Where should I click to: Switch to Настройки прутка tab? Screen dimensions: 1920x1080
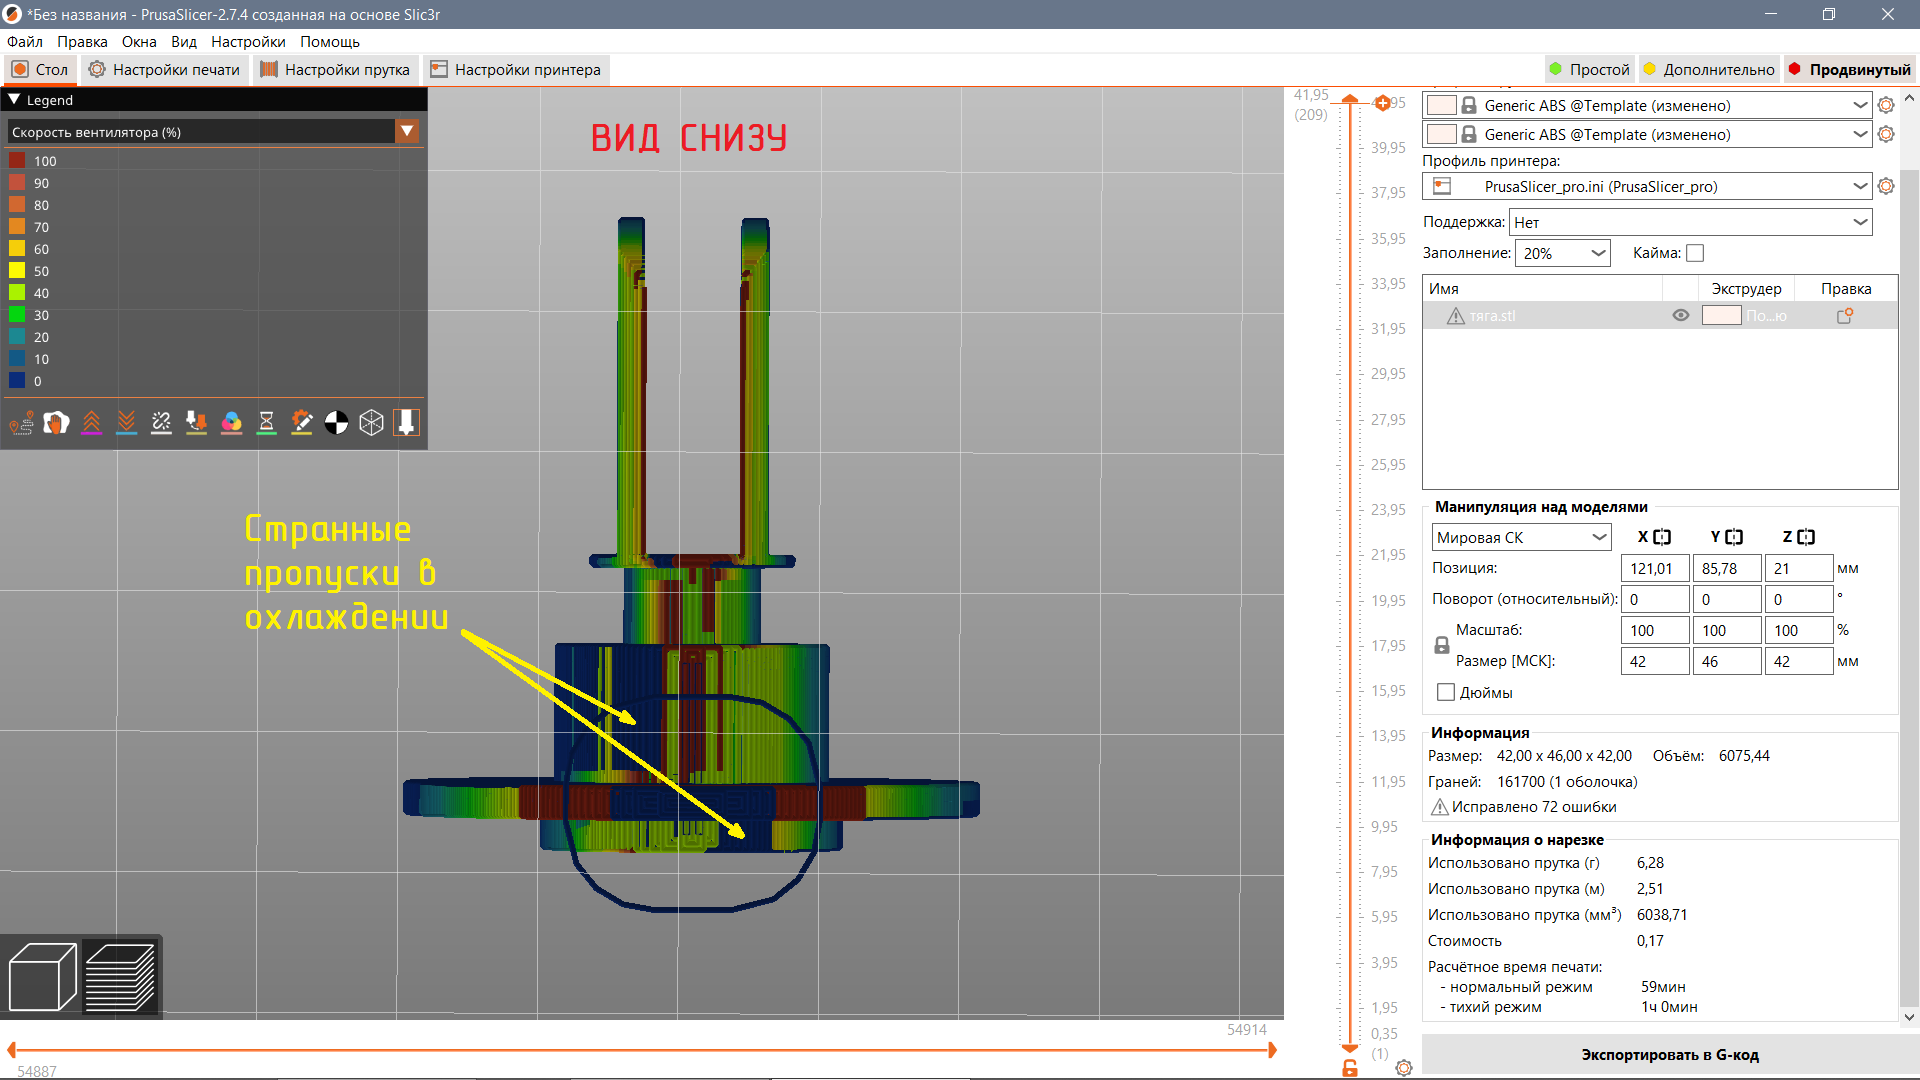coord(335,69)
